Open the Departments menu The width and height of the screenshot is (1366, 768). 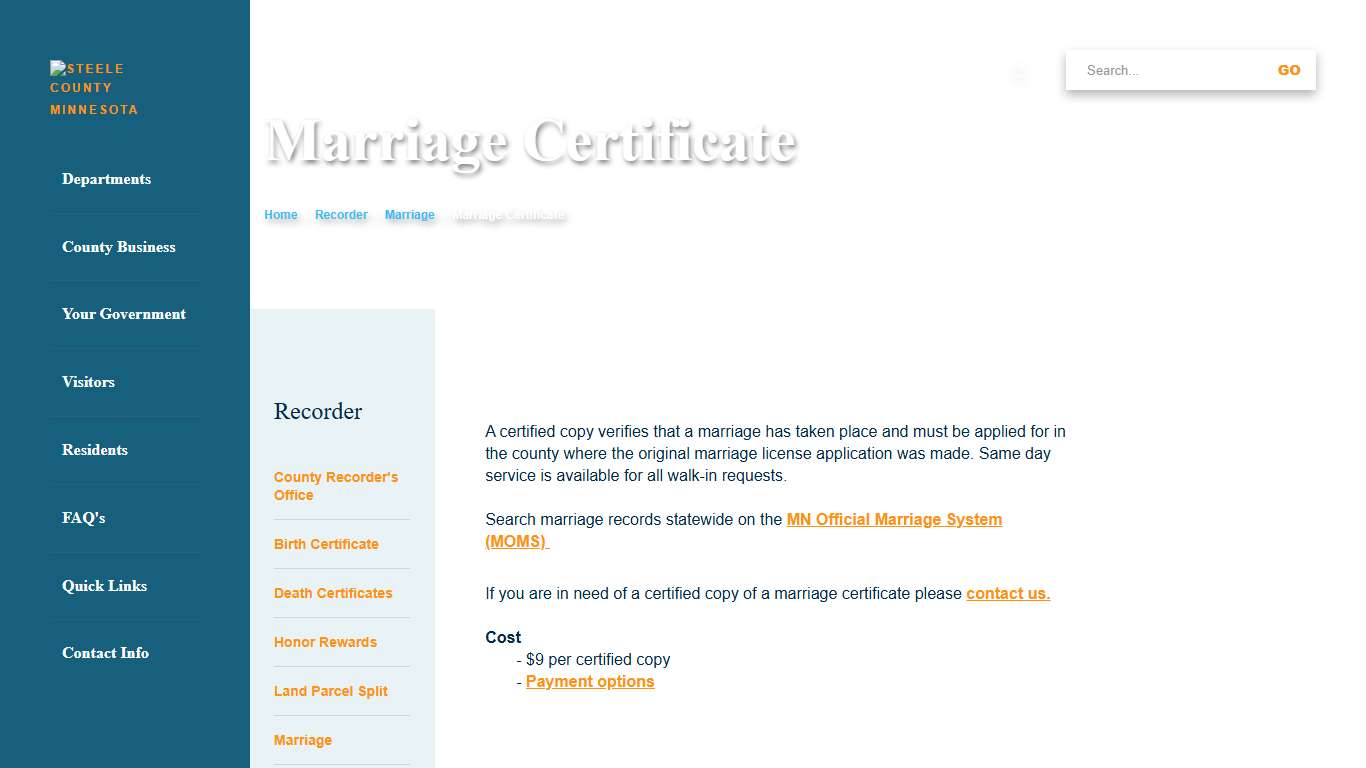pyautogui.click(x=106, y=179)
